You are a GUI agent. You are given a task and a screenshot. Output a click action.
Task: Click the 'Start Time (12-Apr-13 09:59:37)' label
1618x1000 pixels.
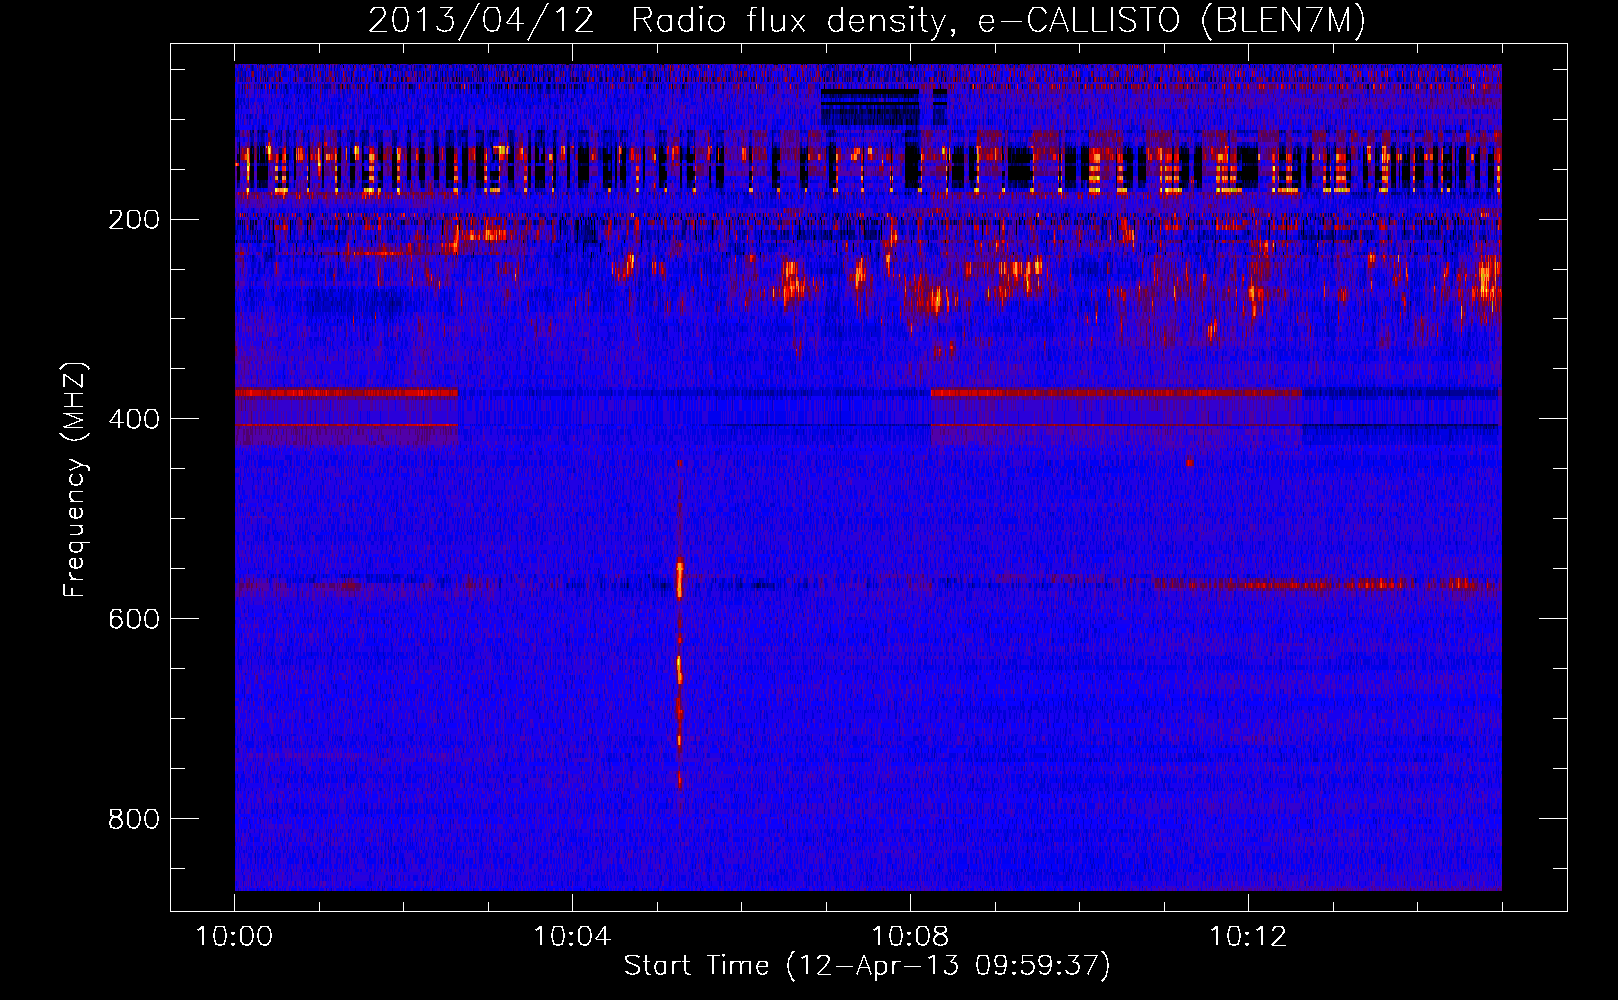click(x=867, y=966)
